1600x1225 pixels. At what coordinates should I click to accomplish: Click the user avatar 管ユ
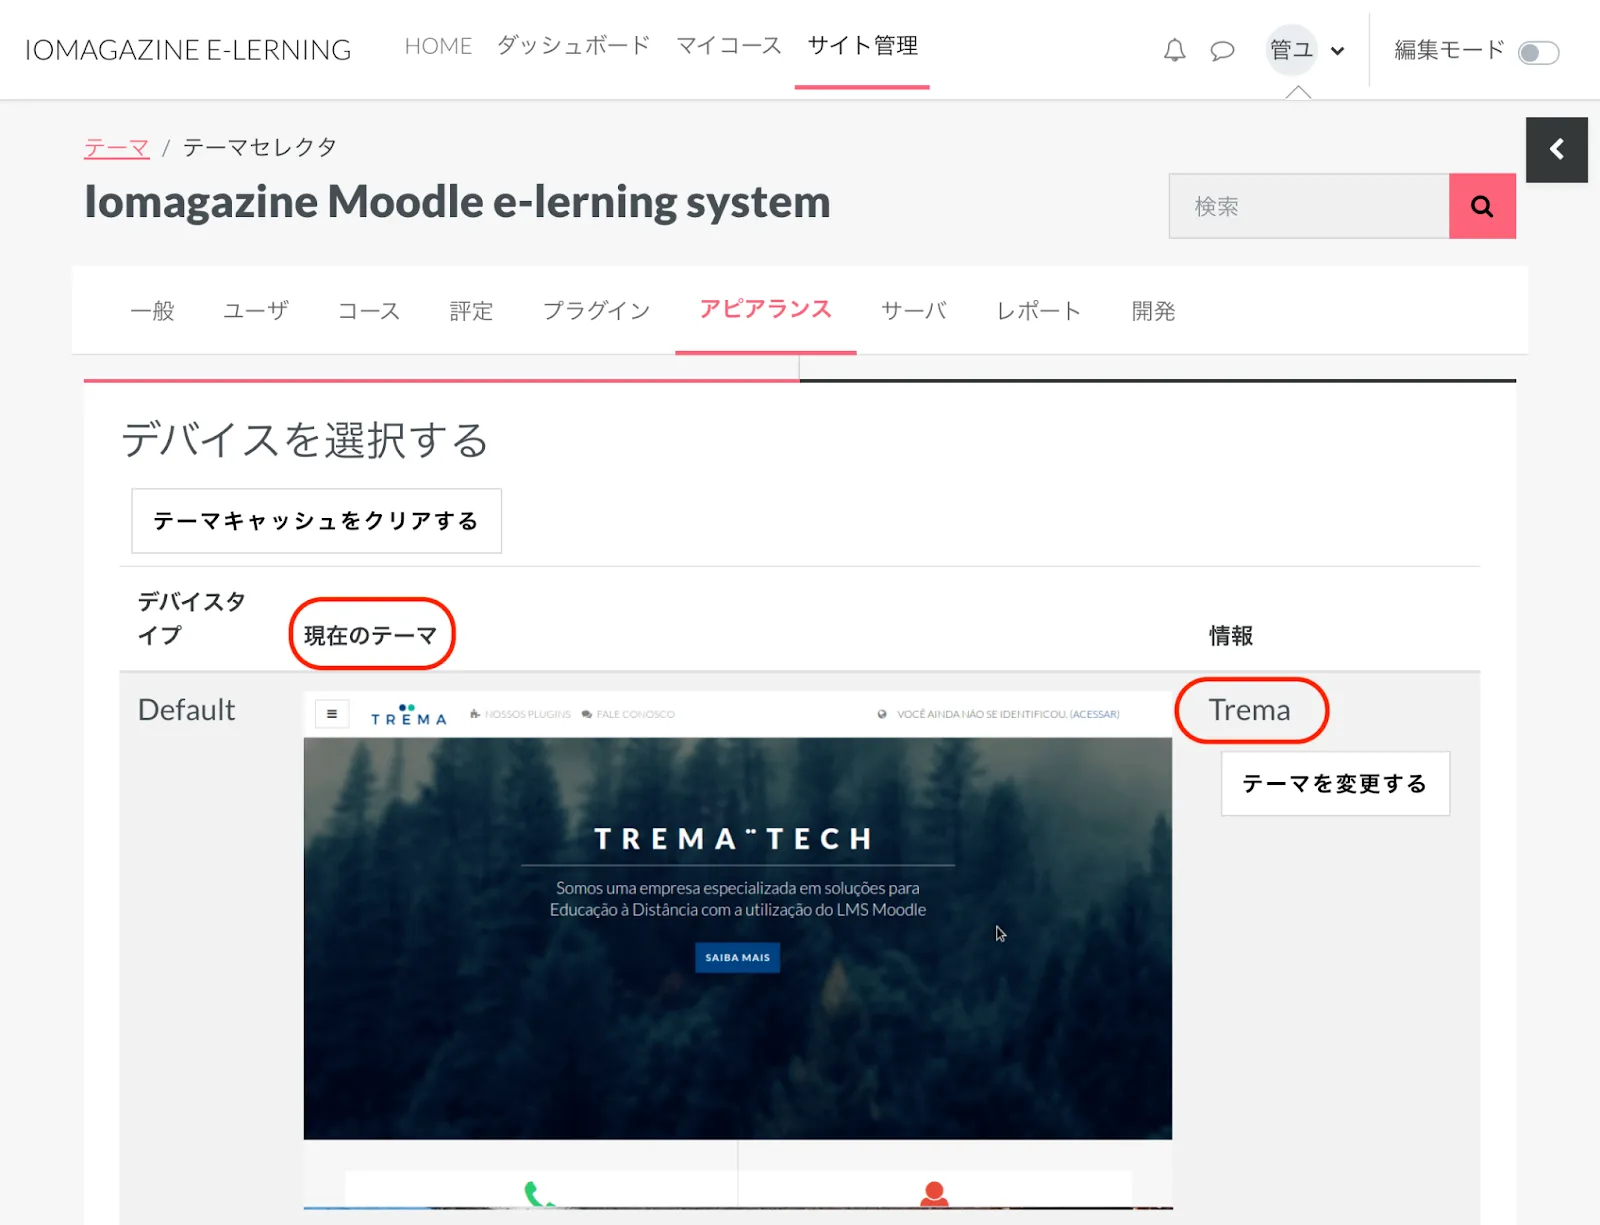1291,50
